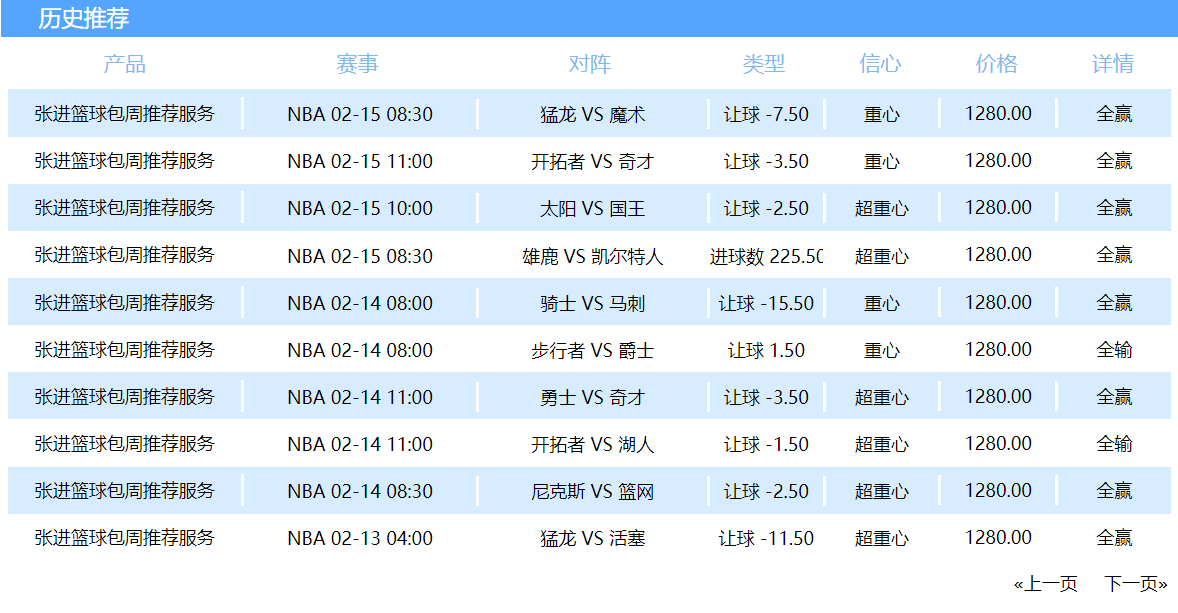Select matchup 猛龙 VS 活塞
Screen dimensions: 1178x613
coord(593,538)
